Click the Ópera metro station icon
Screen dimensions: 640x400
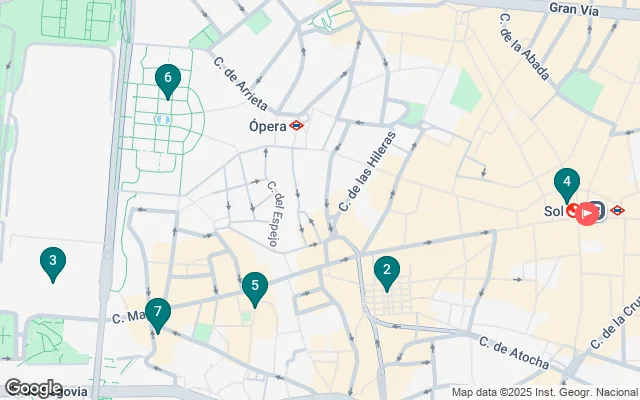point(297,126)
